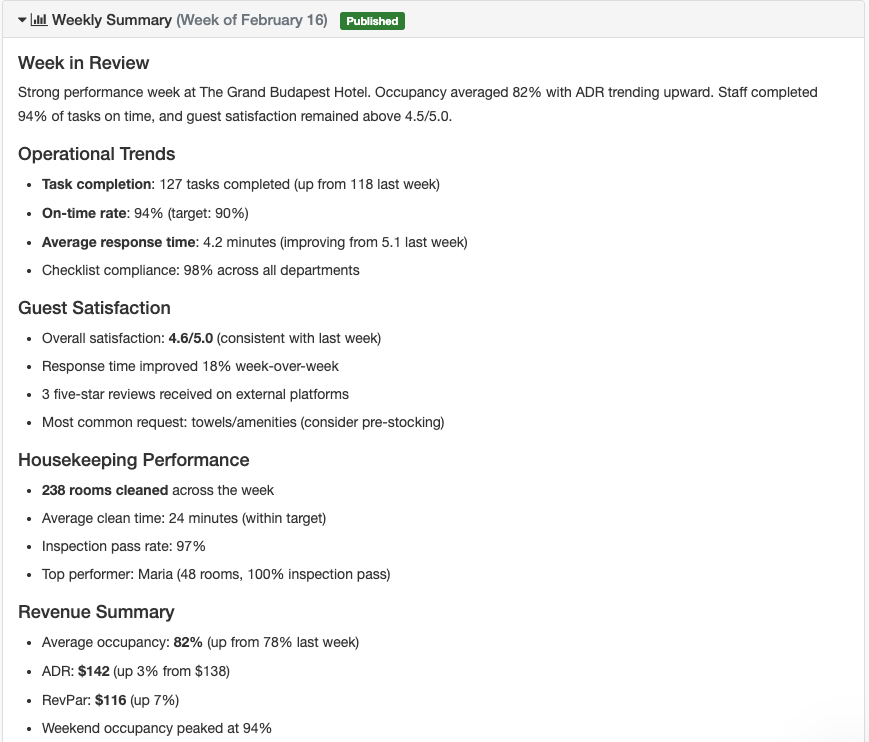Click the Operational Trends heading
Viewport: 869px width, 742px height.
pos(96,153)
